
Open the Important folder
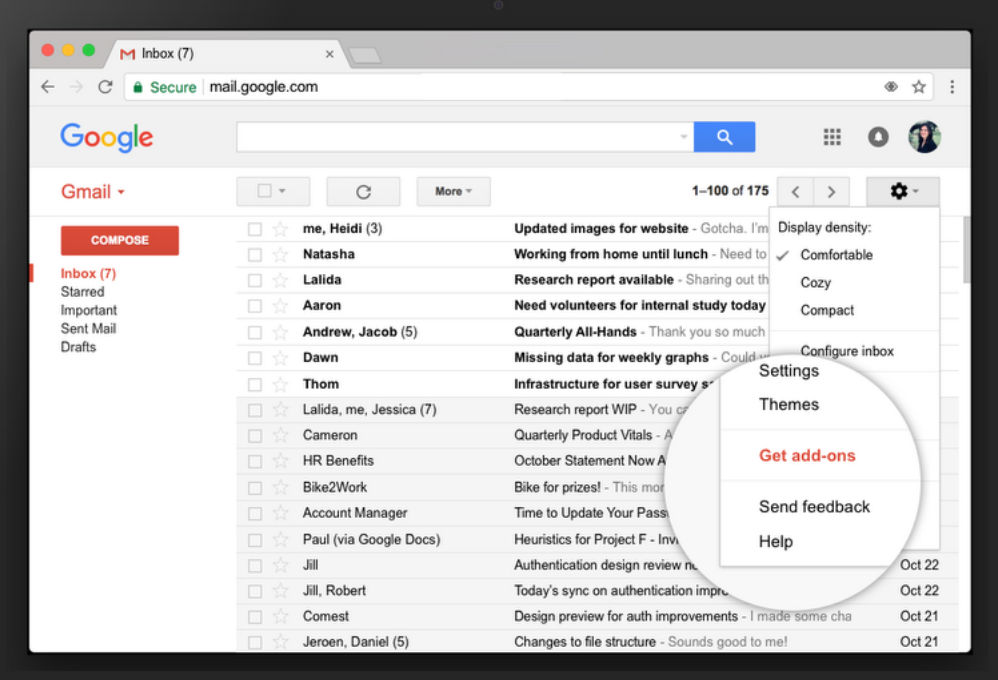pos(88,311)
